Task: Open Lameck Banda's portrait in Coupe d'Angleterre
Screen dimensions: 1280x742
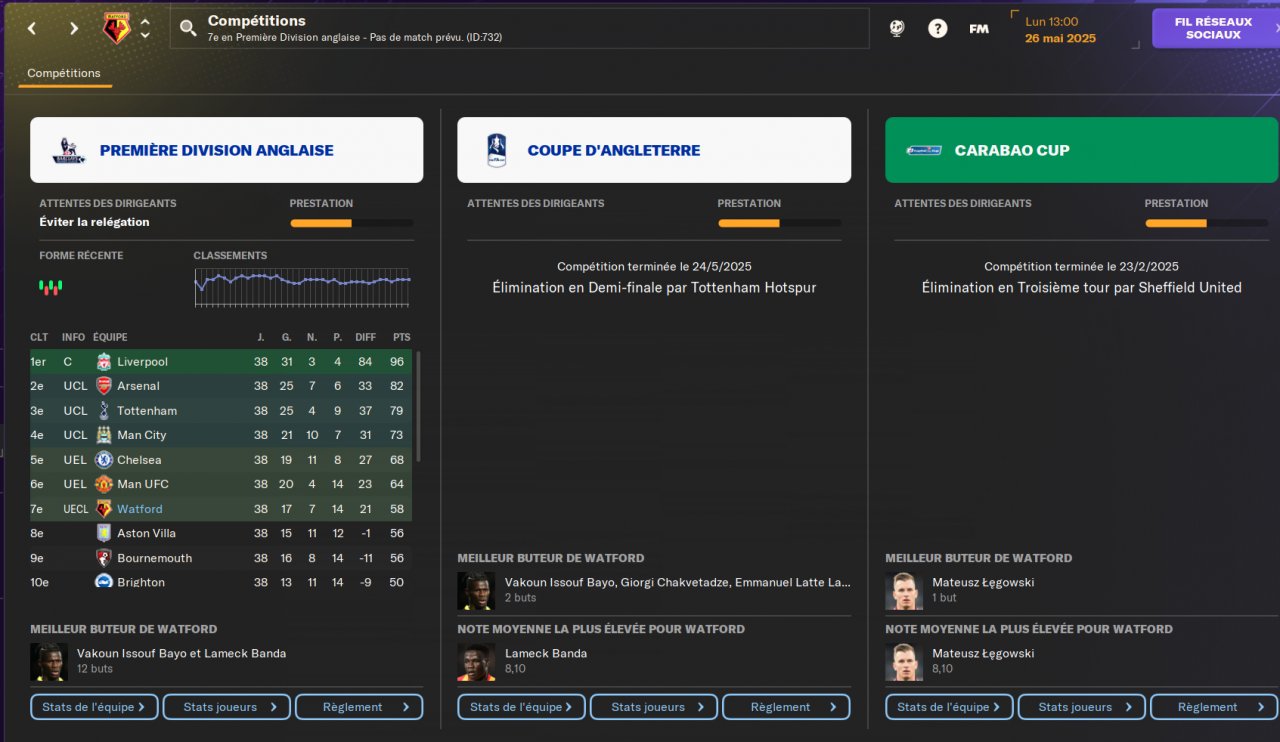Action: [x=476, y=662]
